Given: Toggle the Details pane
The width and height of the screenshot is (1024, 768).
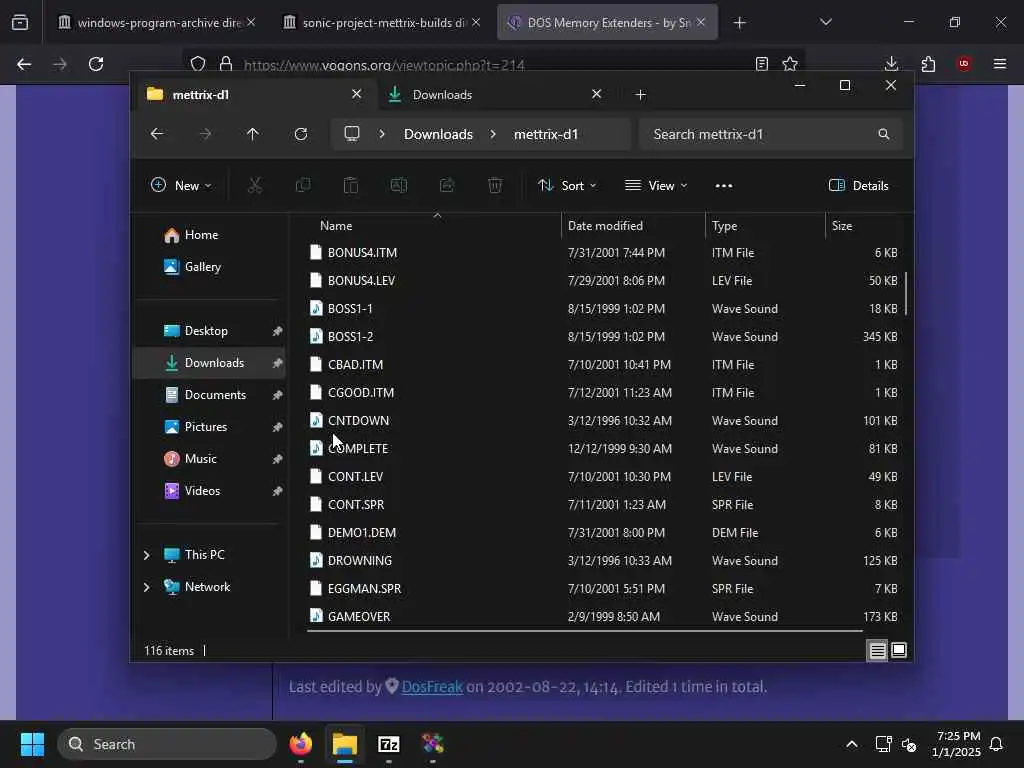Looking at the screenshot, I should 858,185.
